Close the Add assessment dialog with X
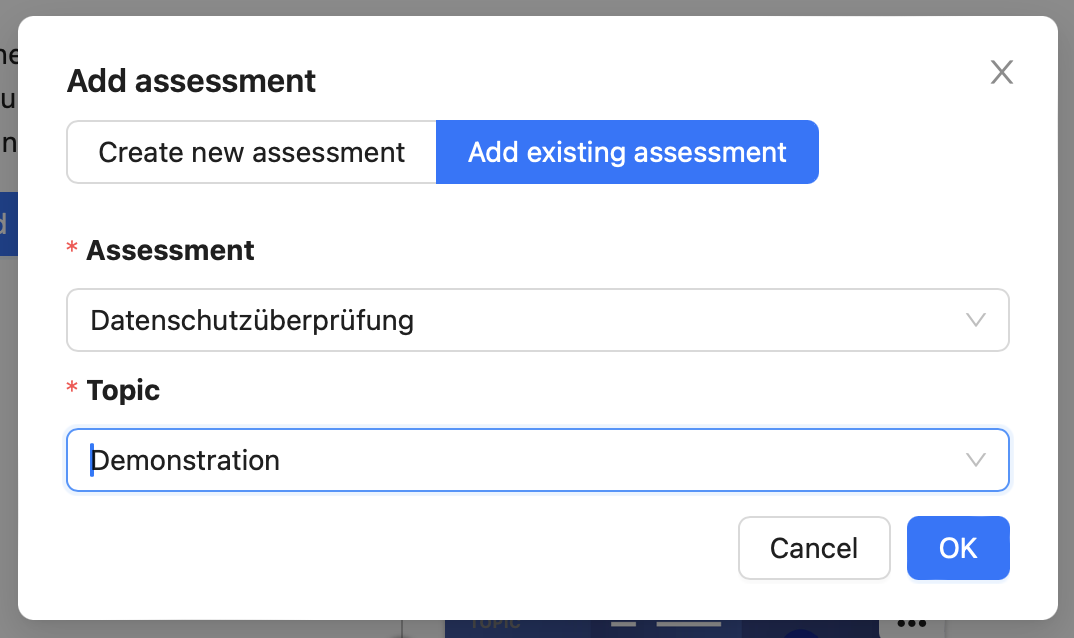 [x=1001, y=72]
